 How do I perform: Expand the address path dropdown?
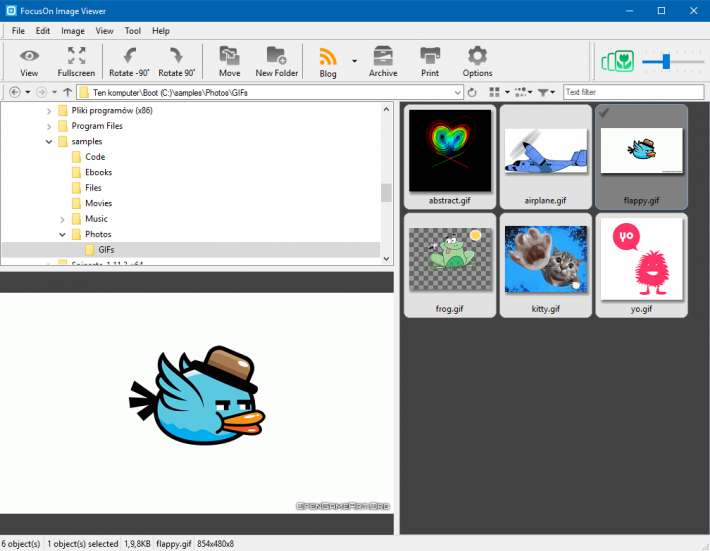457,93
